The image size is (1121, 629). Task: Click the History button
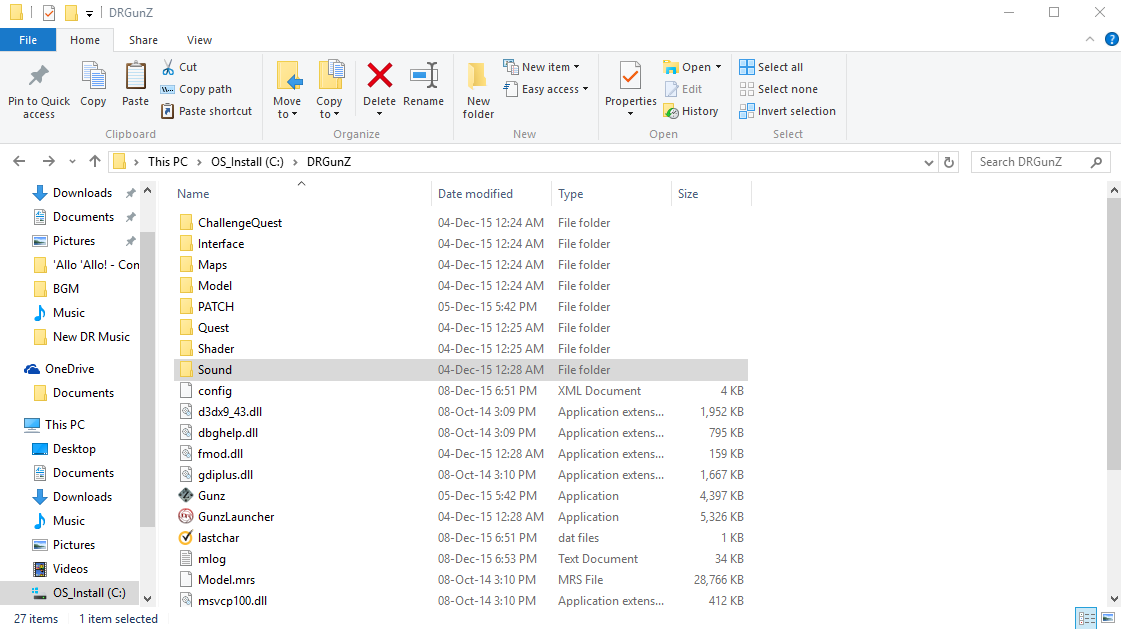point(691,112)
